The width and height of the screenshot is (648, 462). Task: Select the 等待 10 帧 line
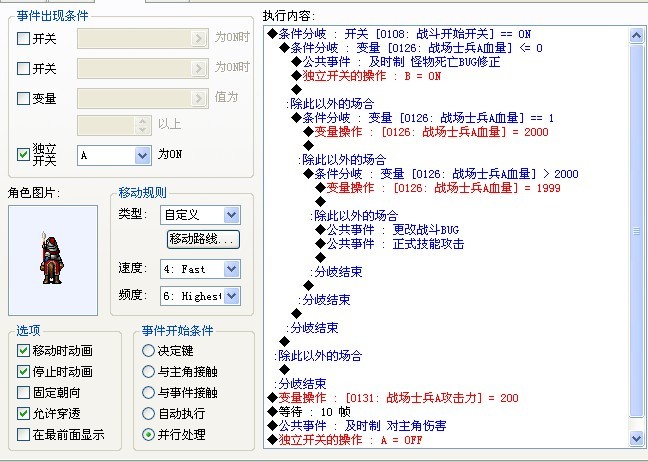tap(309, 412)
